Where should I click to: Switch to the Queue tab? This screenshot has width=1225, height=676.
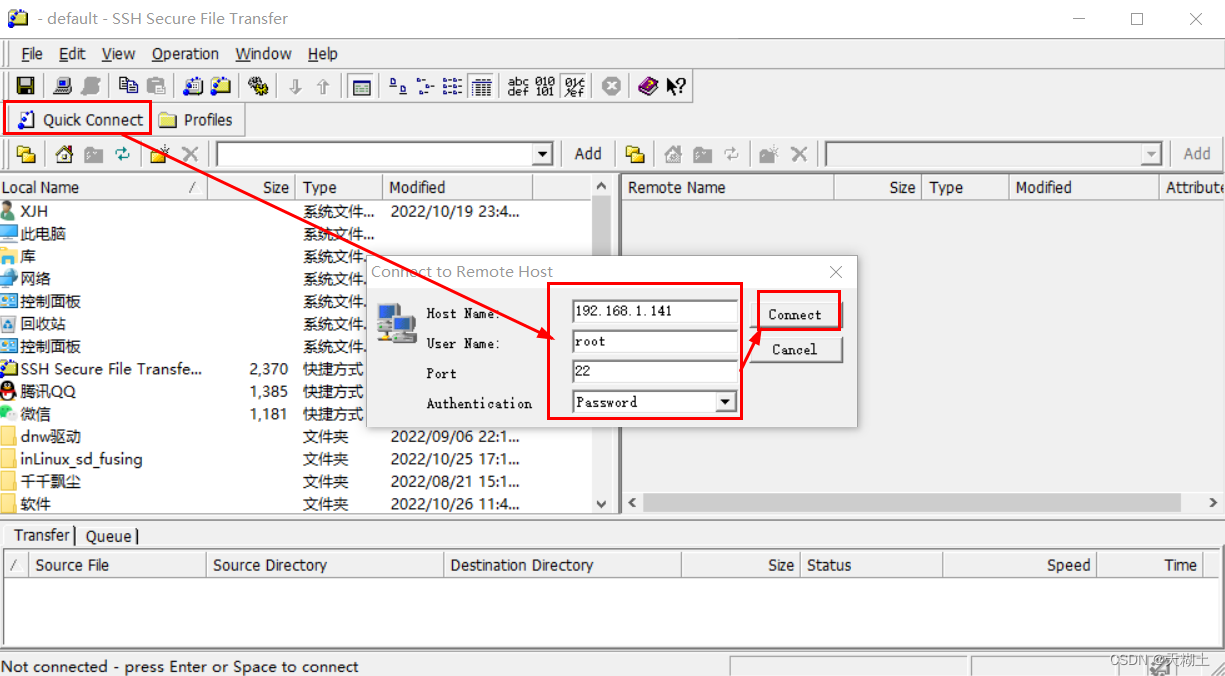[108, 535]
